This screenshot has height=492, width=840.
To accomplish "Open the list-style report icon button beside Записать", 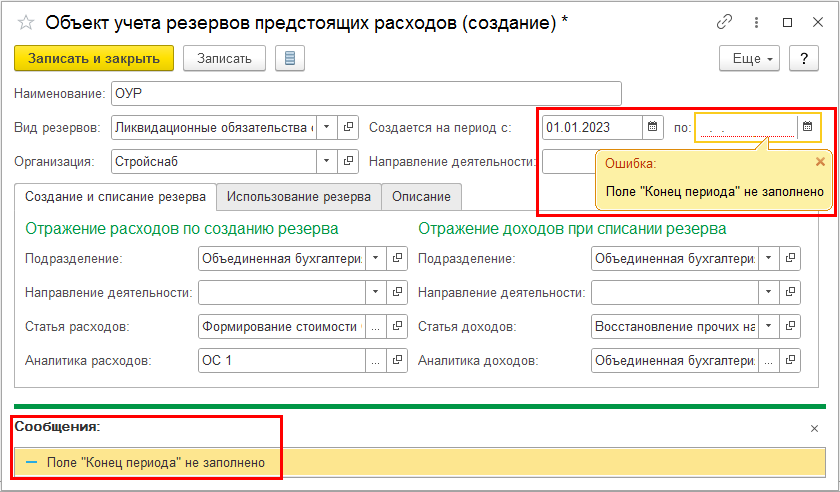I will pyautogui.click(x=290, y=58).
